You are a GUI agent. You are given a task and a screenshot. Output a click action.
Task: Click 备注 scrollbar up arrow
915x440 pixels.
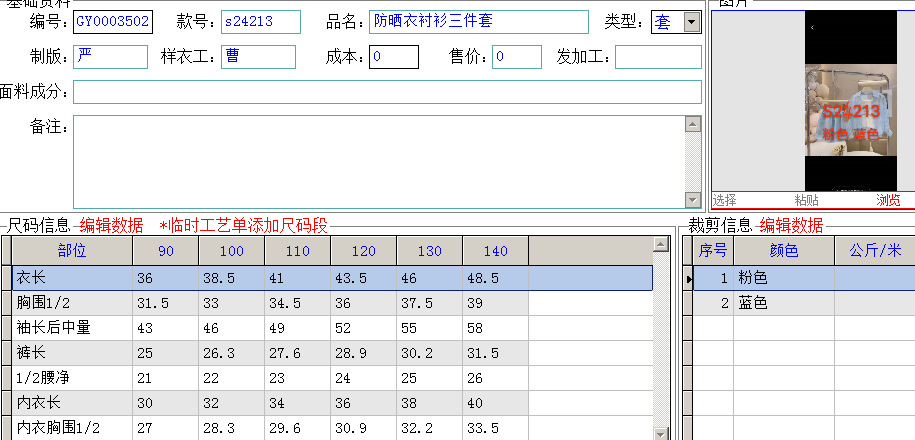[693, 124]
